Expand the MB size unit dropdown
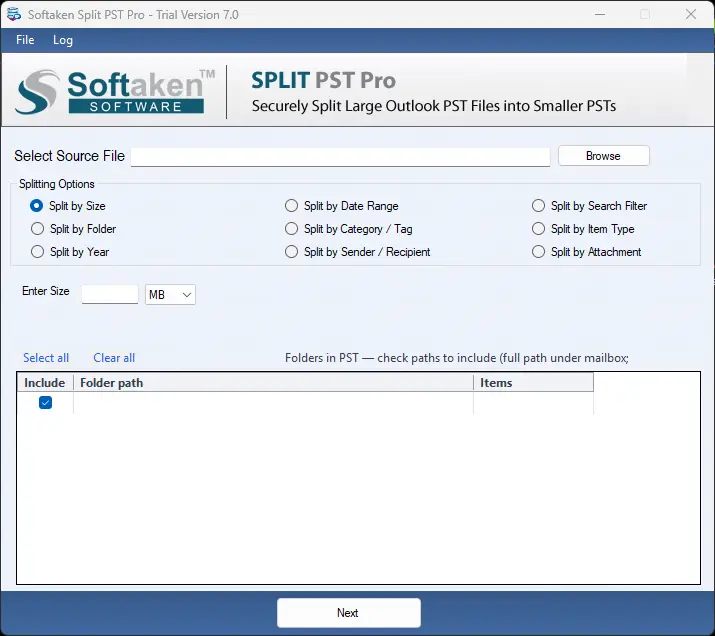This screenshot has width=715, height=636. 170,295
